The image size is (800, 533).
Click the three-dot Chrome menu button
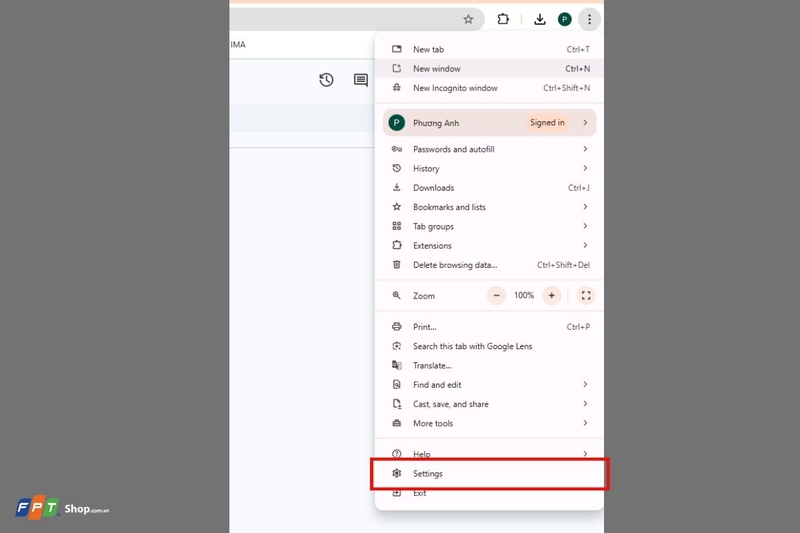tap(589, 19)
